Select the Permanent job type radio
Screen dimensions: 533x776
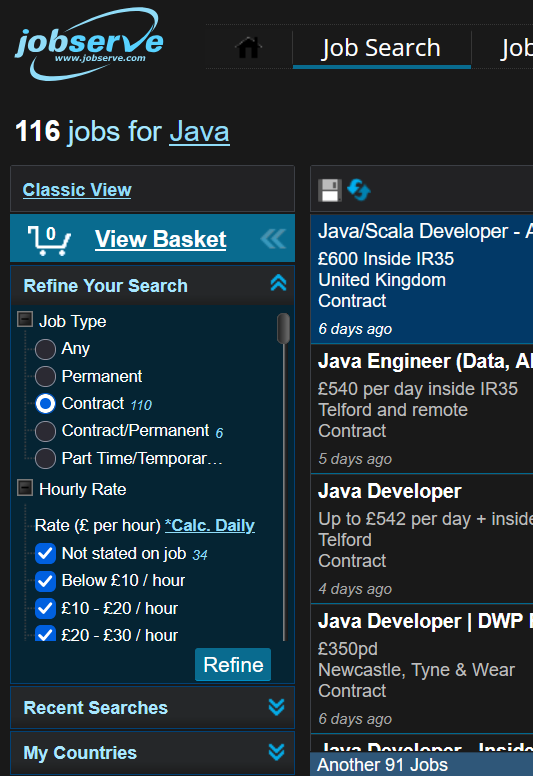(x=46, y=376)
